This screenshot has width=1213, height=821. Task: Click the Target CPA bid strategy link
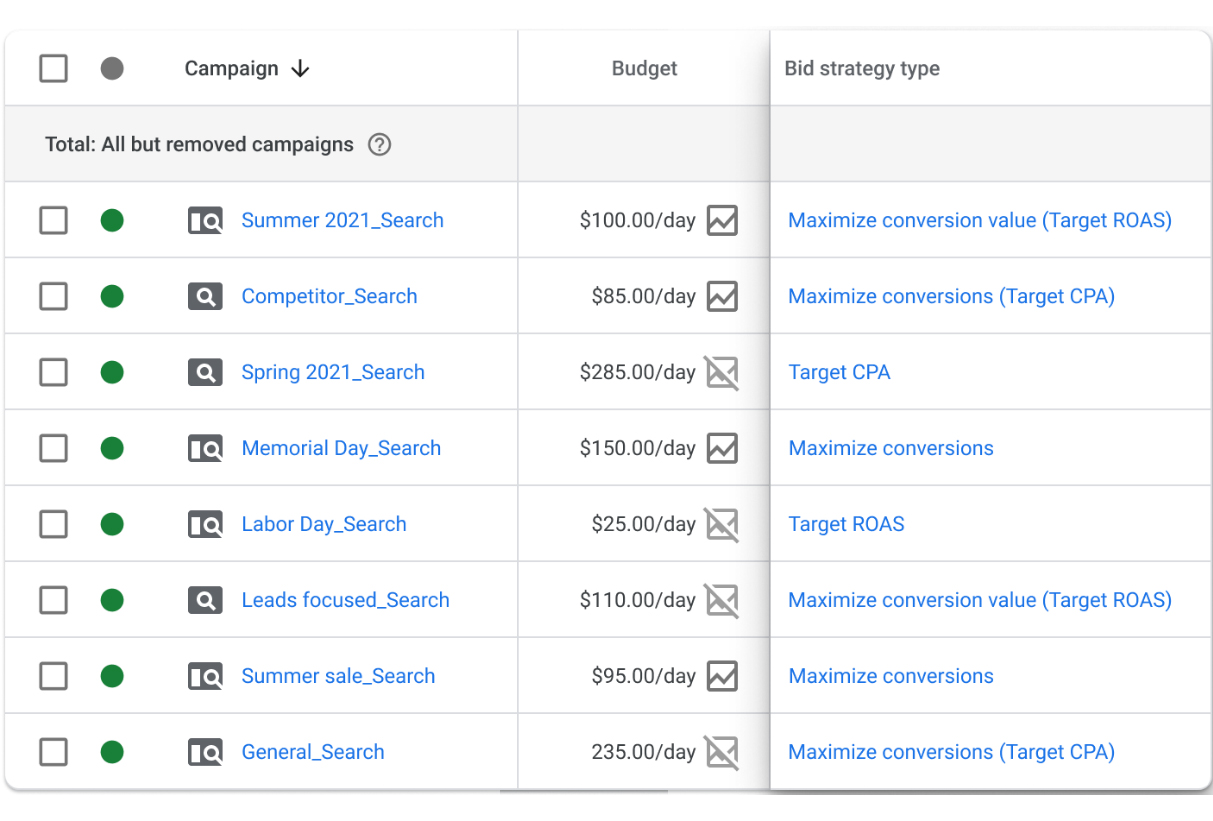coord(839,372)
